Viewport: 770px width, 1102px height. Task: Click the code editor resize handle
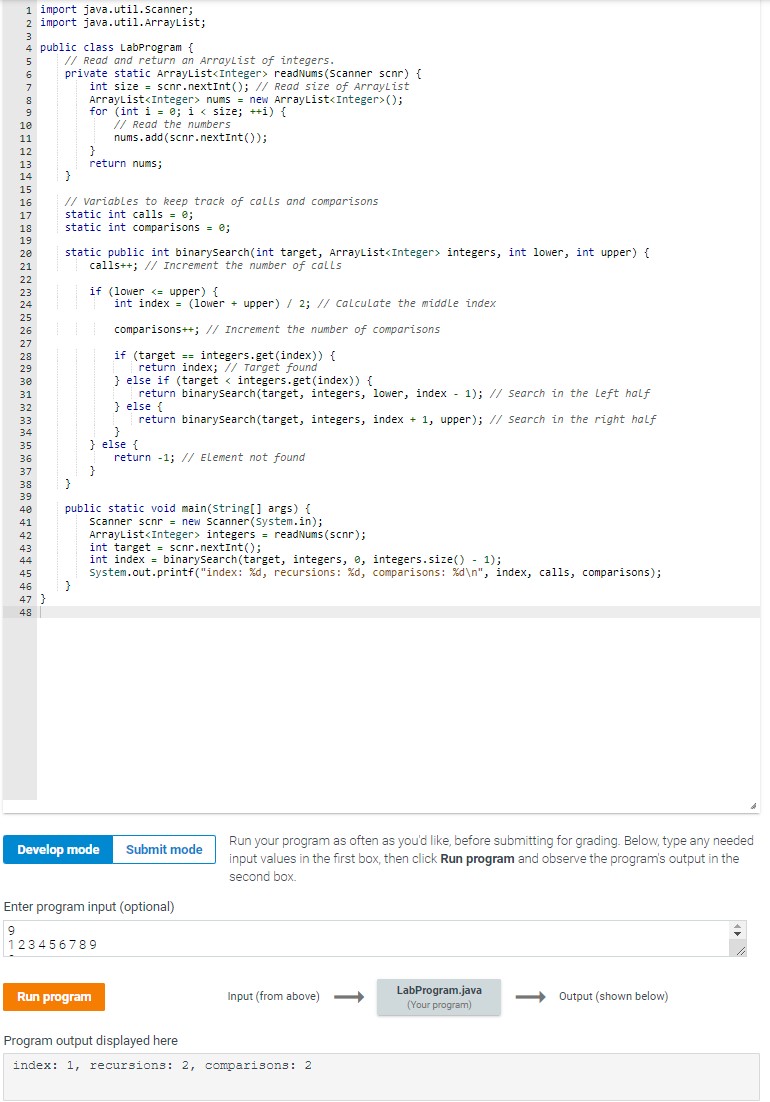pos(754,806)
